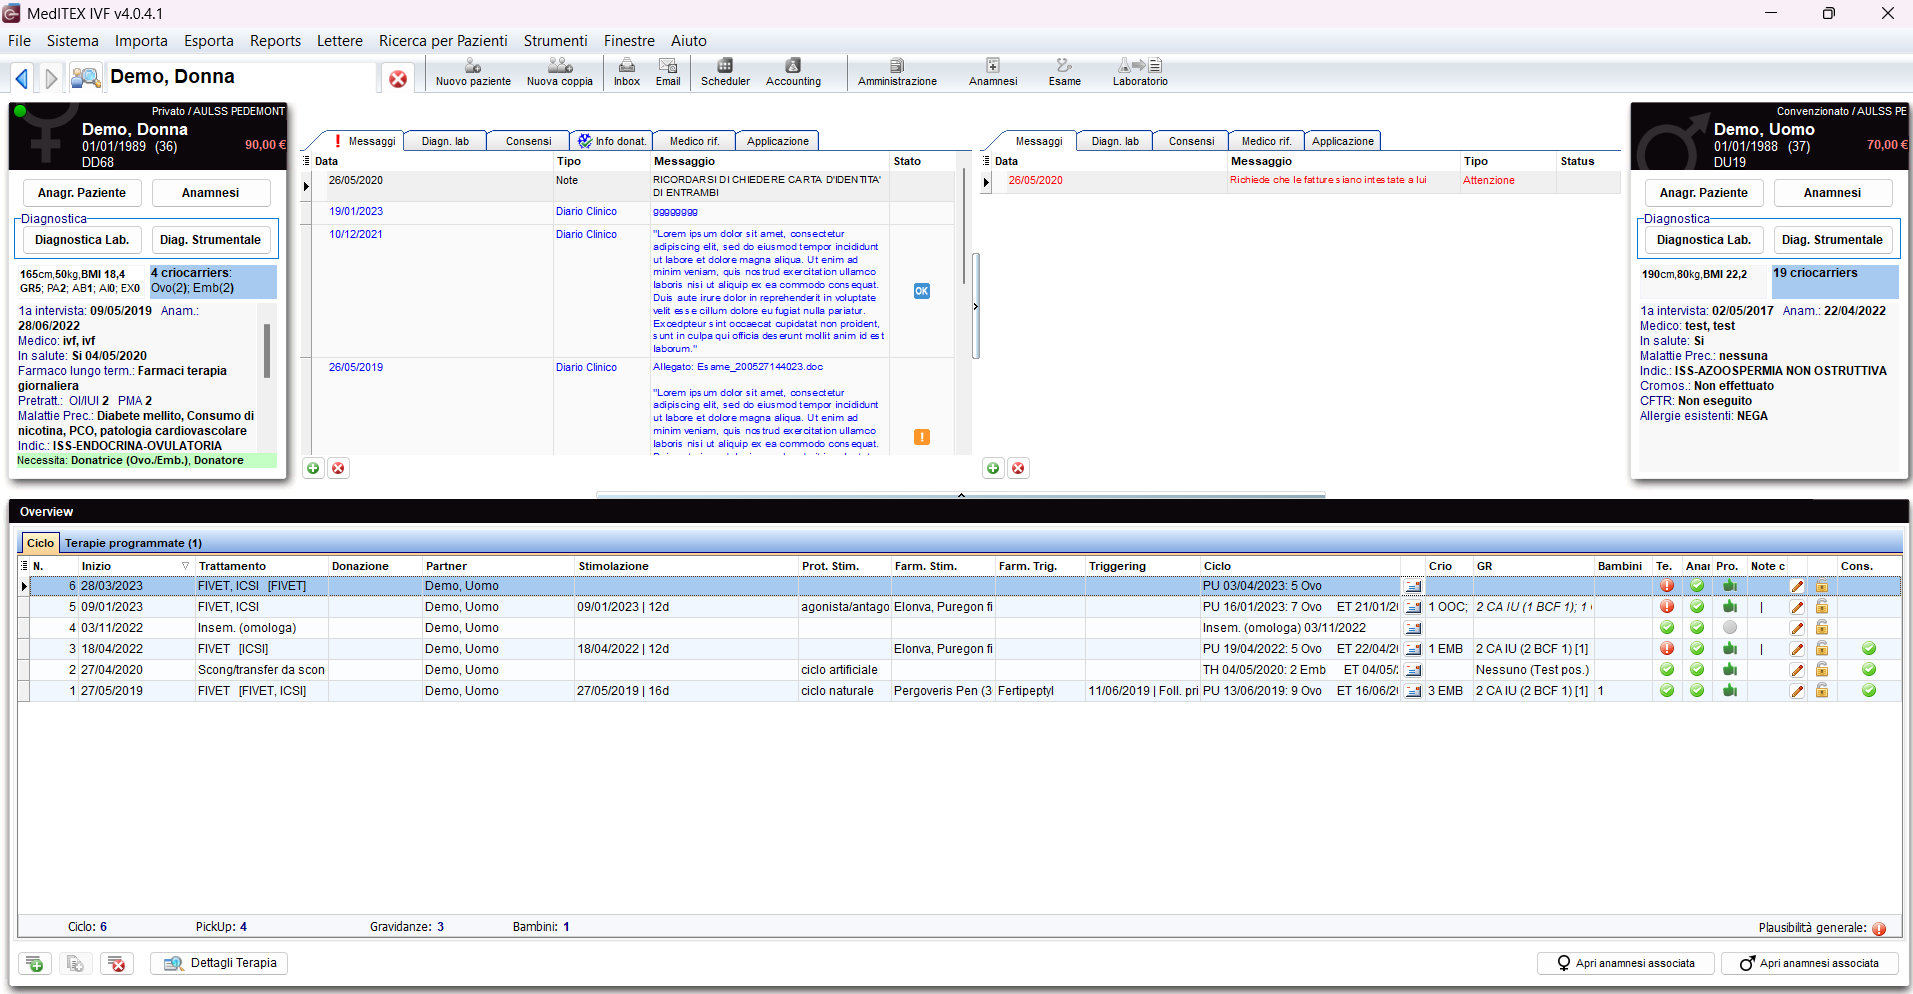
Task: Open Laboratorio from the top toolbar
Action: (1139, 72)
